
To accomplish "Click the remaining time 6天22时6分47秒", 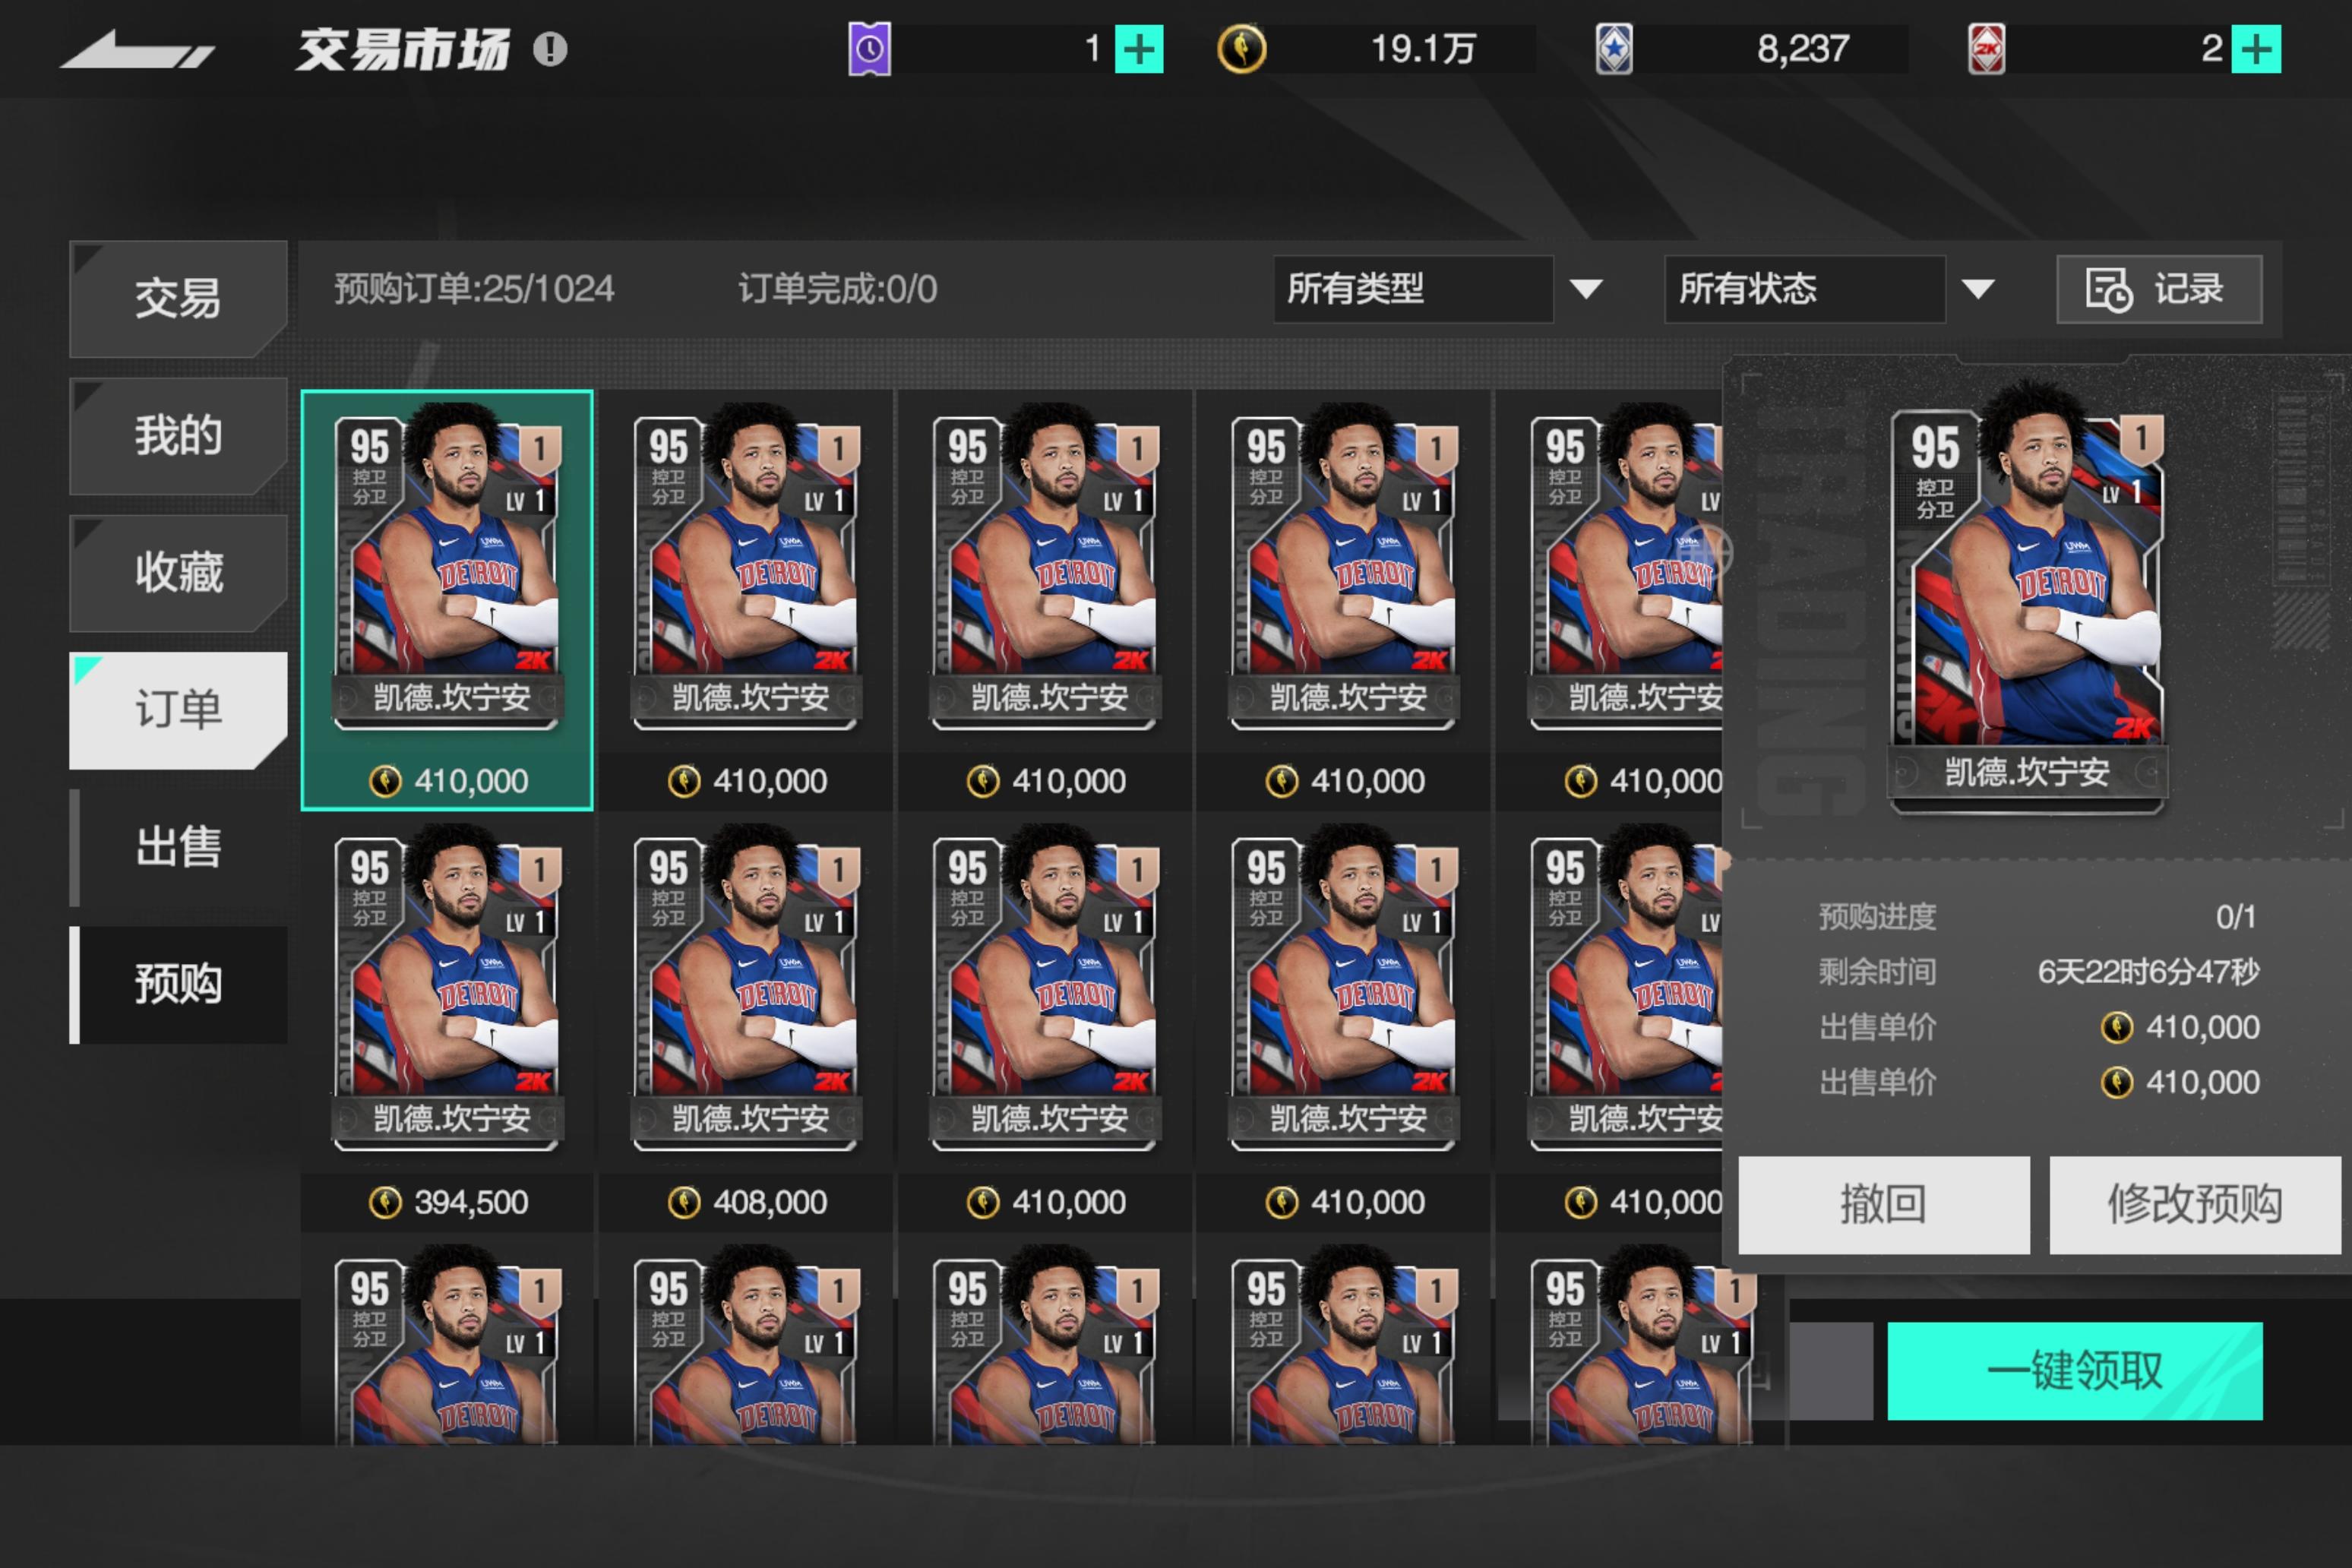I will (x=2148, y=971).
